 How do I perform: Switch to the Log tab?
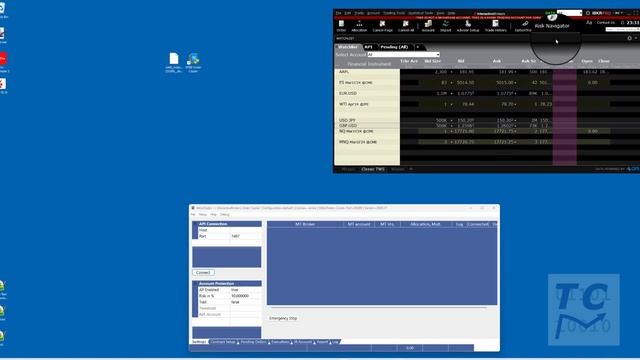(x=335, y=342)
